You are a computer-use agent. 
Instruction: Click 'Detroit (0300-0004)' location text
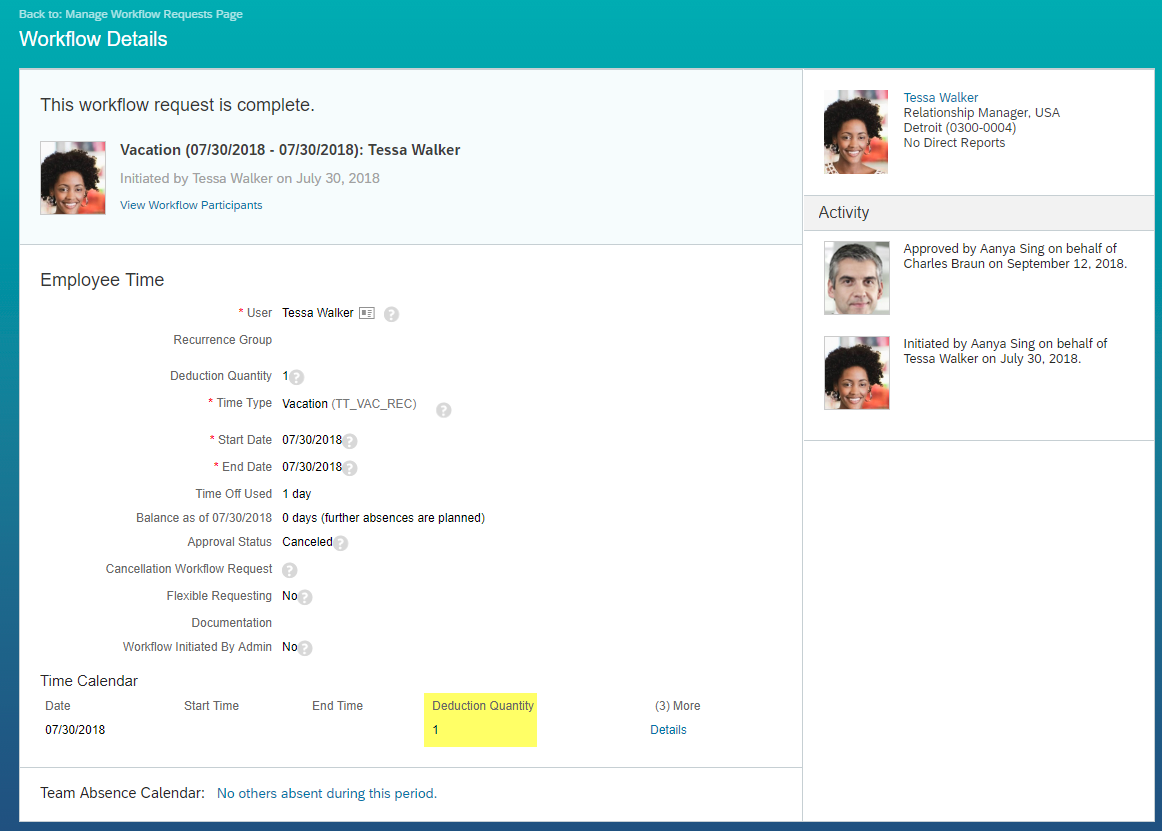[960, 128]
